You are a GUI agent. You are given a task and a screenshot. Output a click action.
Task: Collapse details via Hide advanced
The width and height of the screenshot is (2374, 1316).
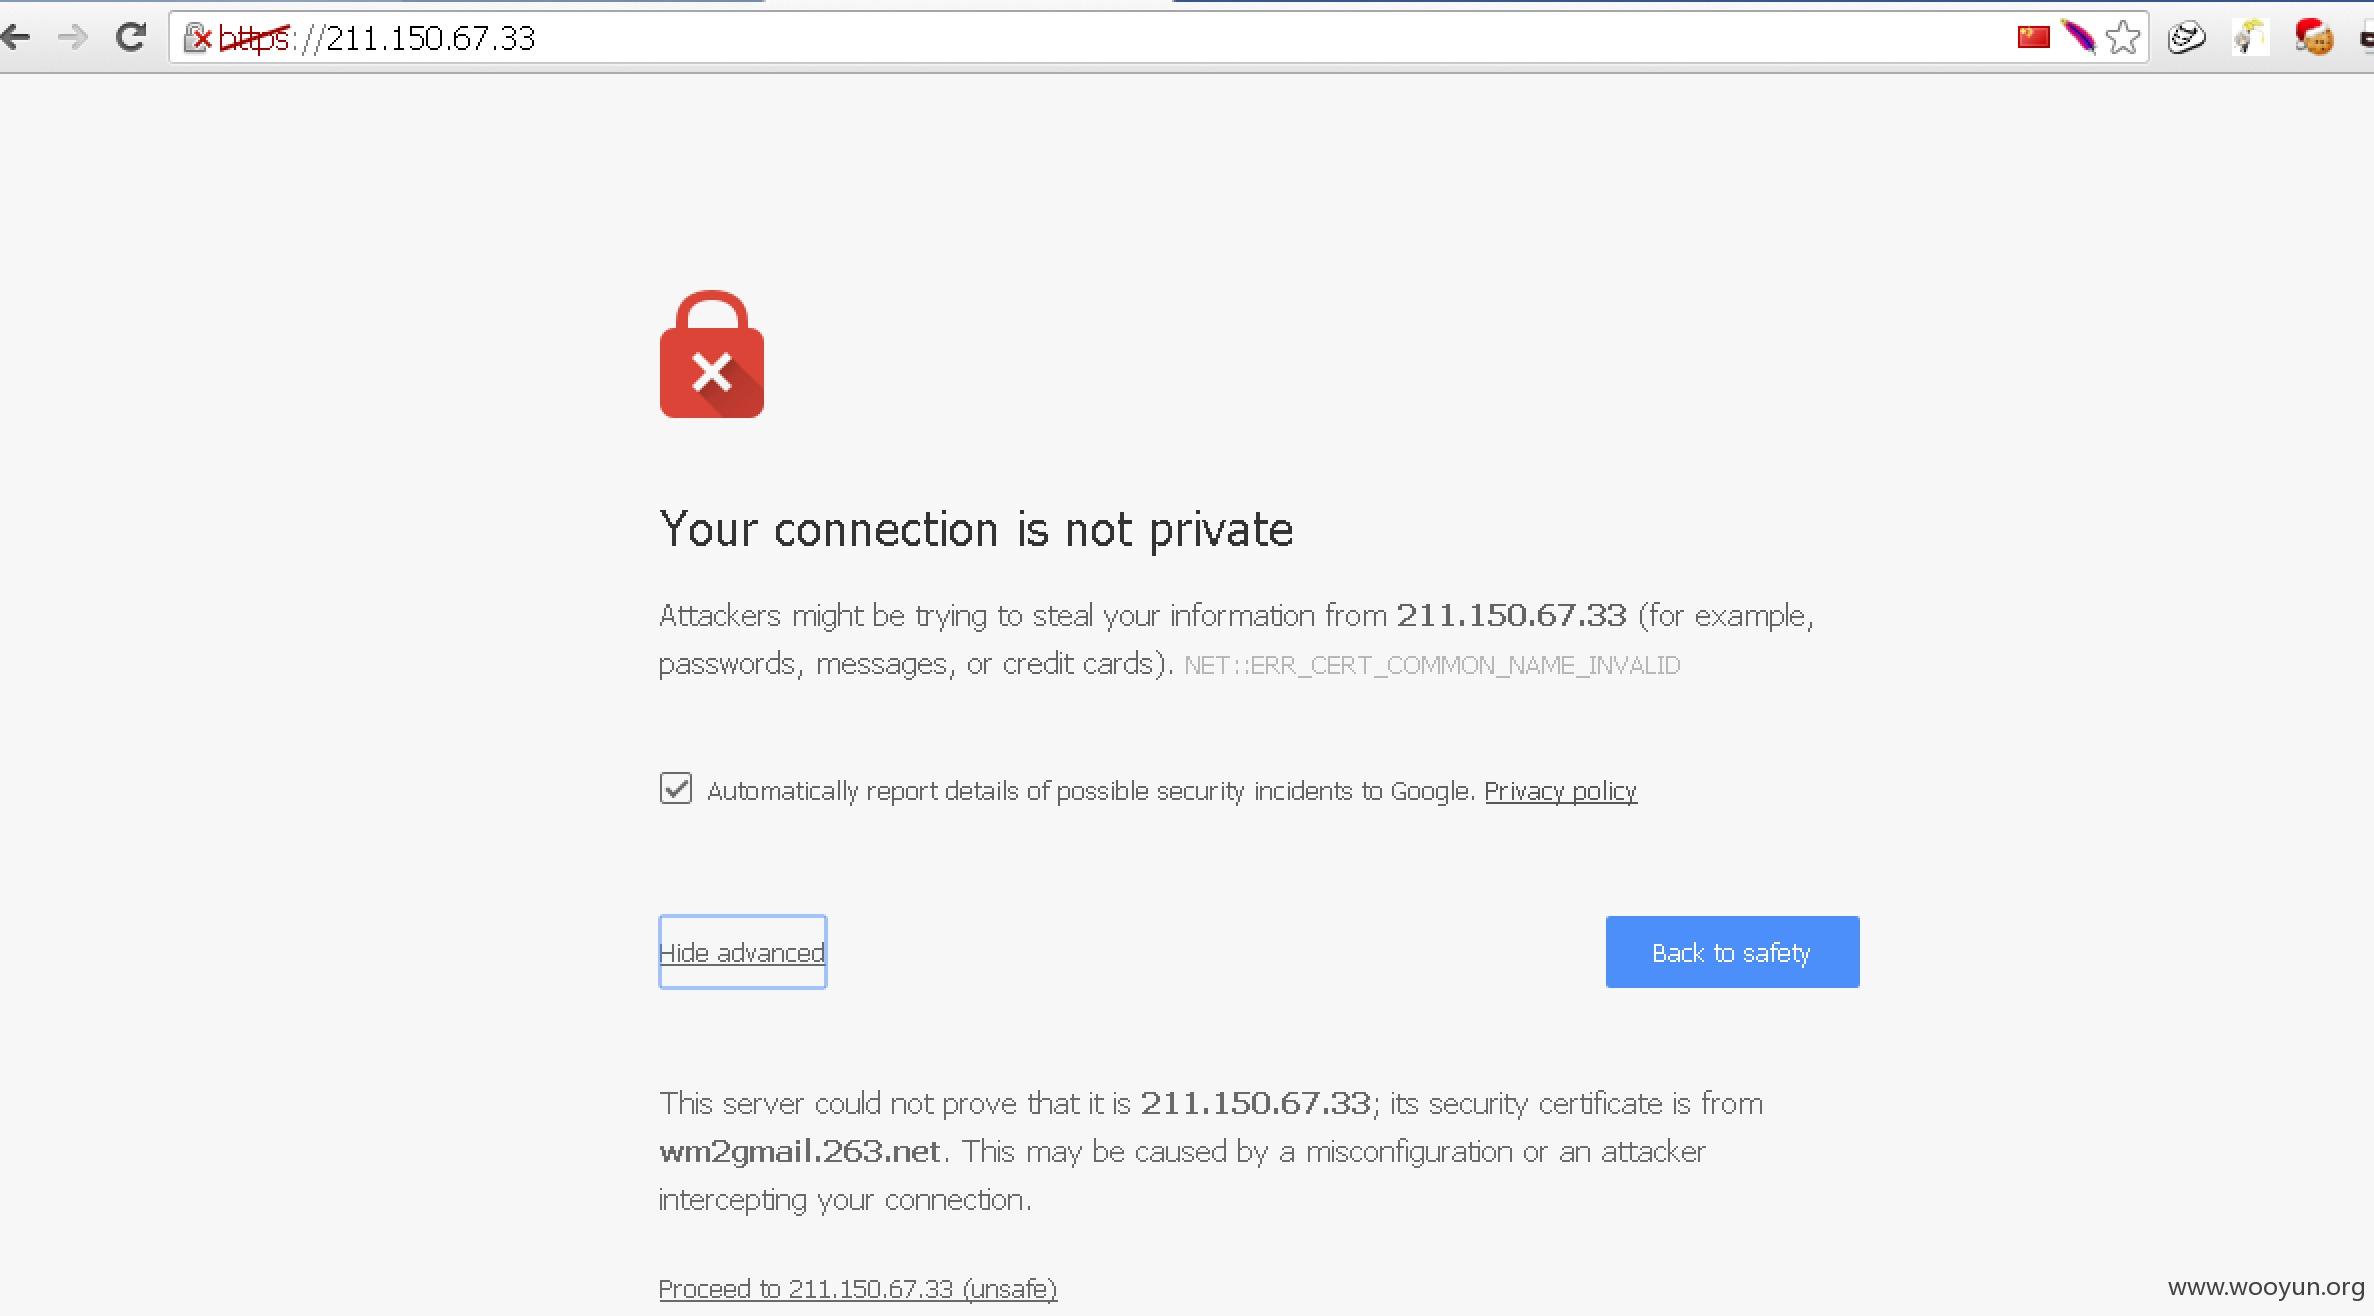[742, 952]
